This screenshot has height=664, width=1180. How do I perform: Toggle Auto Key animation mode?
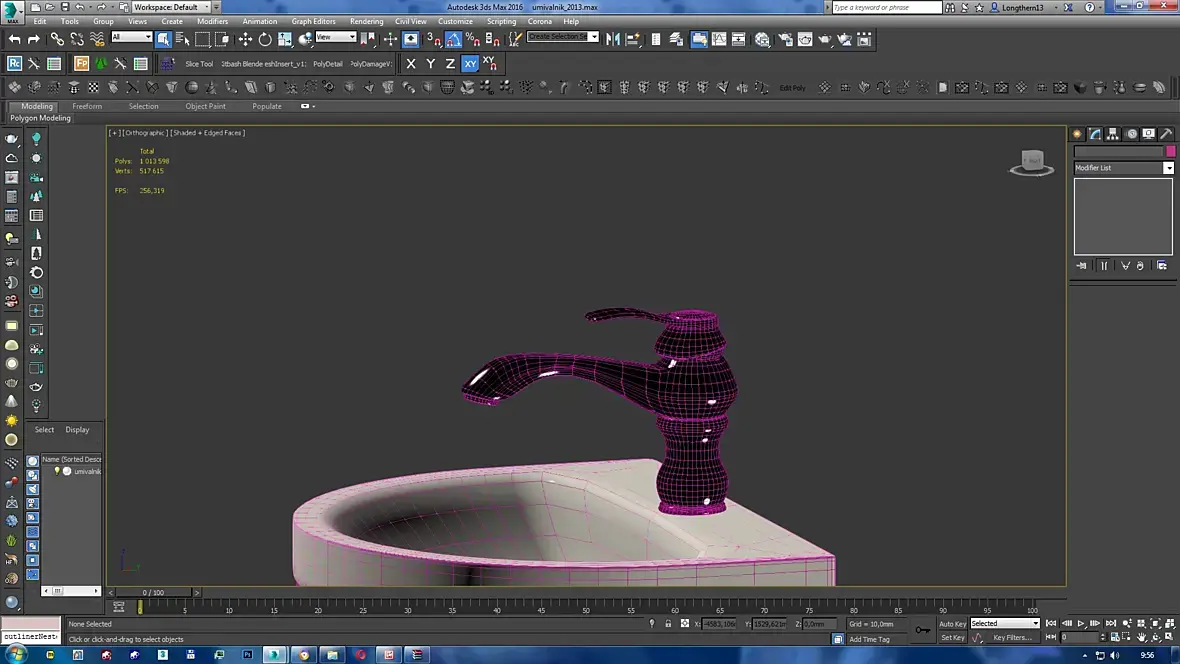tap(952, 624)
